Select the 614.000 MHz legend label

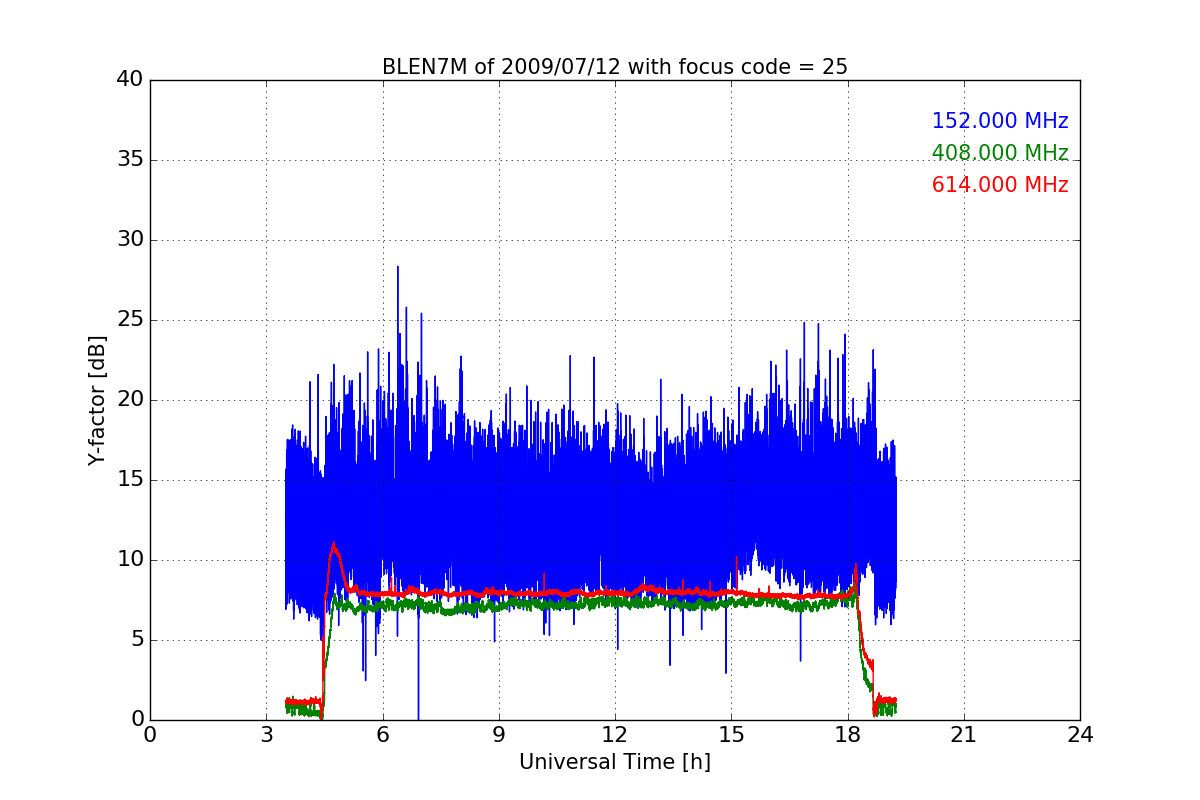[x=1000, y=185]
